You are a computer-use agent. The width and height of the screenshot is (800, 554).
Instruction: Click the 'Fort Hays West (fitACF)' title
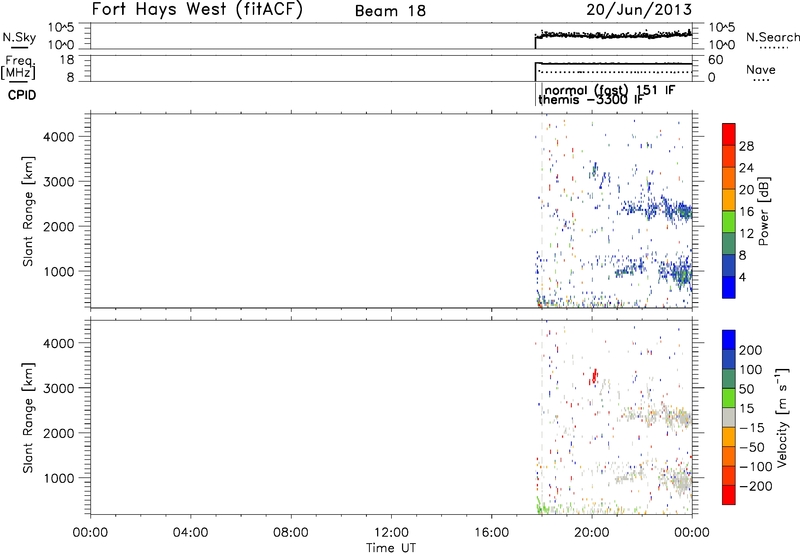197,10
